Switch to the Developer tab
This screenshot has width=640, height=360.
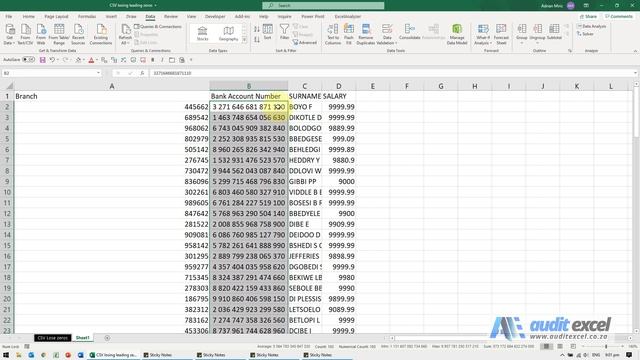(215, 16)
